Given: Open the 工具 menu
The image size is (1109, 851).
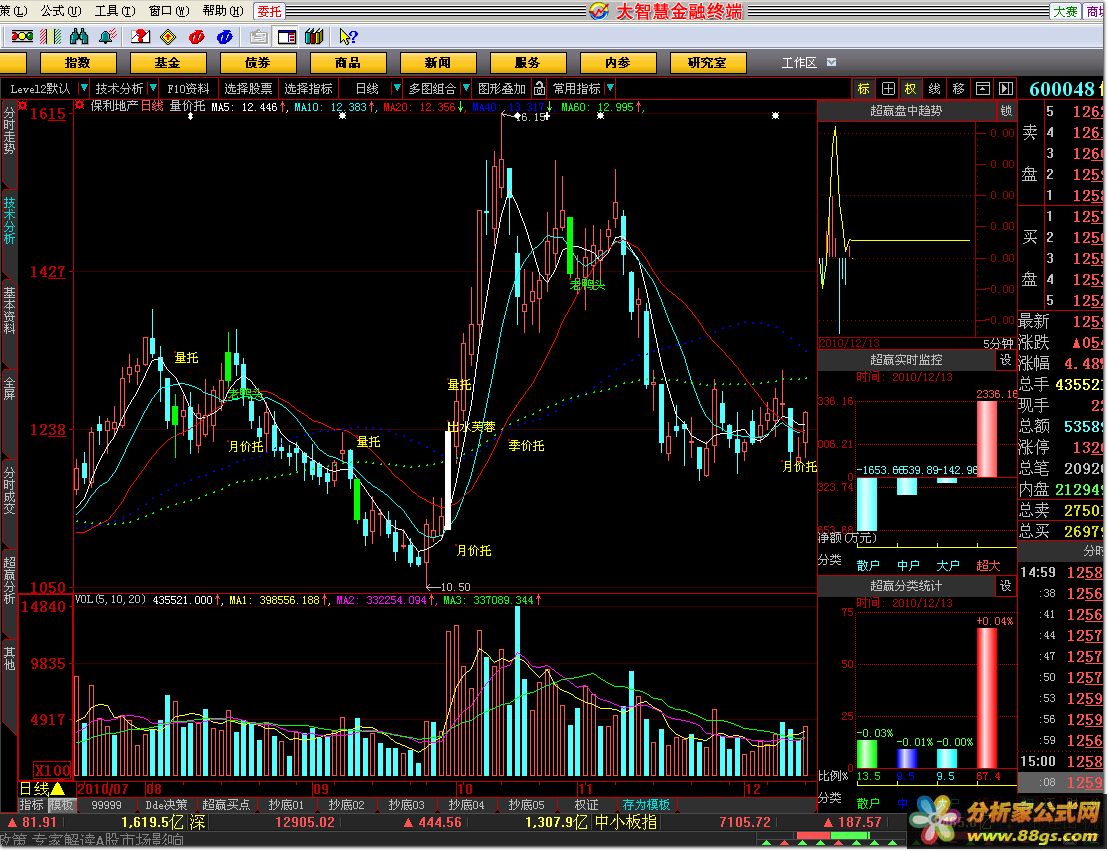Looking at the screenshot, I should coord(115,11).
